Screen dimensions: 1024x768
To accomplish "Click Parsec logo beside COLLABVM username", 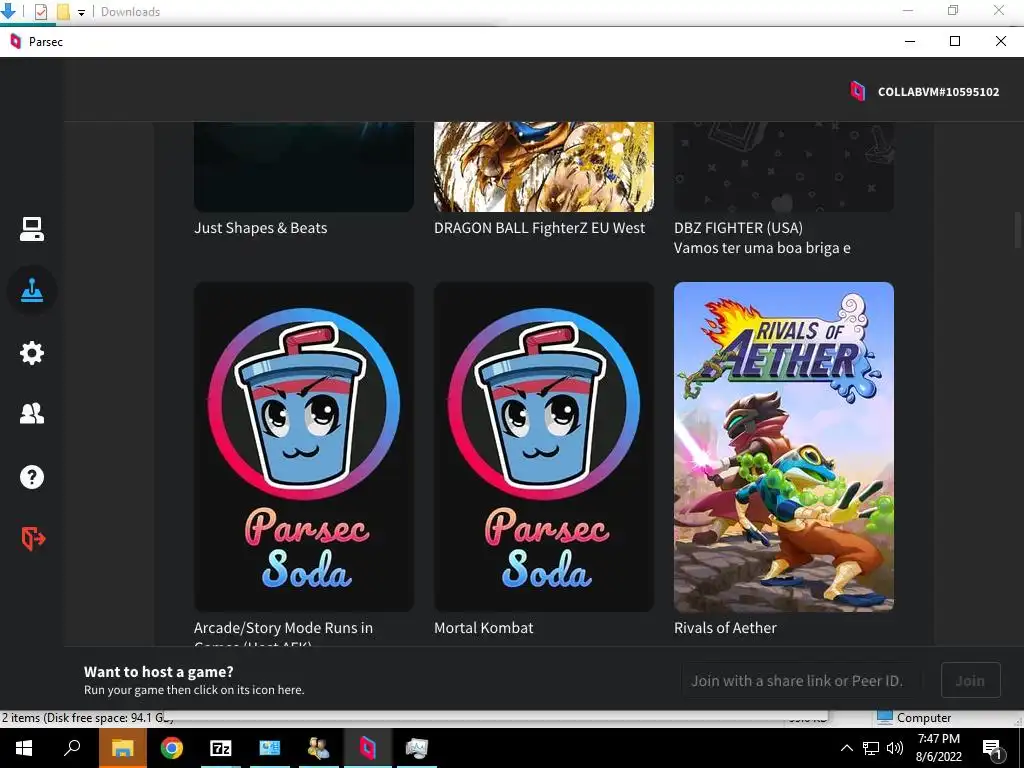I will [x=857, y=91].
